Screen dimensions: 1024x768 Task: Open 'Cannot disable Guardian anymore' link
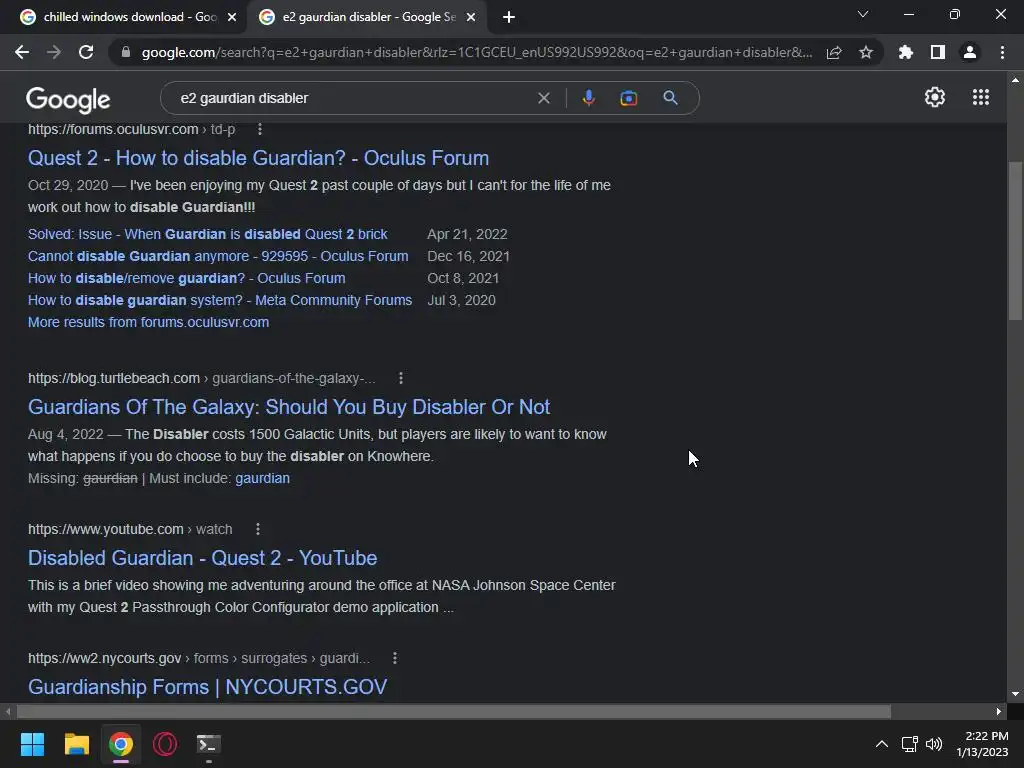pos(218,256)
